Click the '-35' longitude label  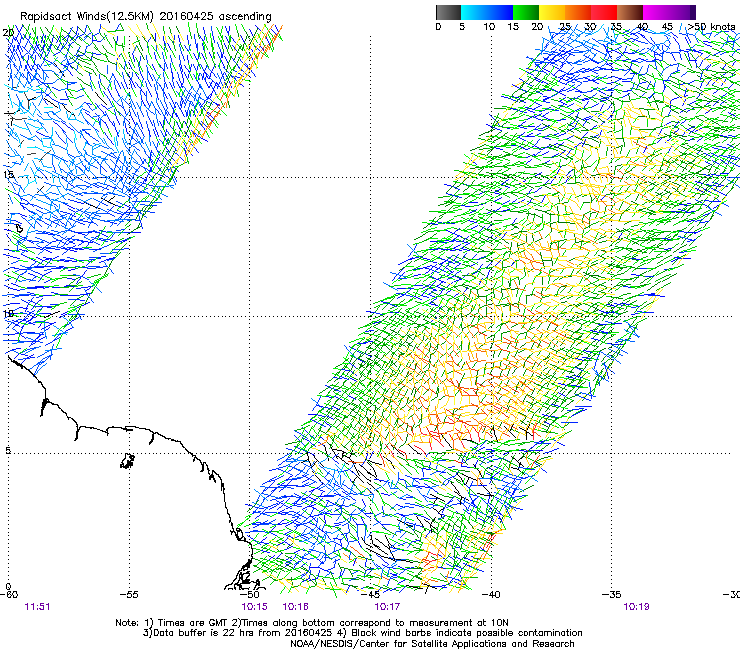click(612, 594)
